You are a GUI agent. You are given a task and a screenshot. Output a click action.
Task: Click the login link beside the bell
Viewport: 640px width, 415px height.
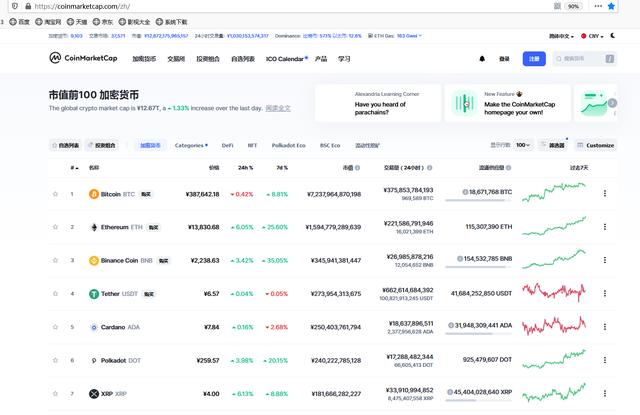(x=504, y=59)
